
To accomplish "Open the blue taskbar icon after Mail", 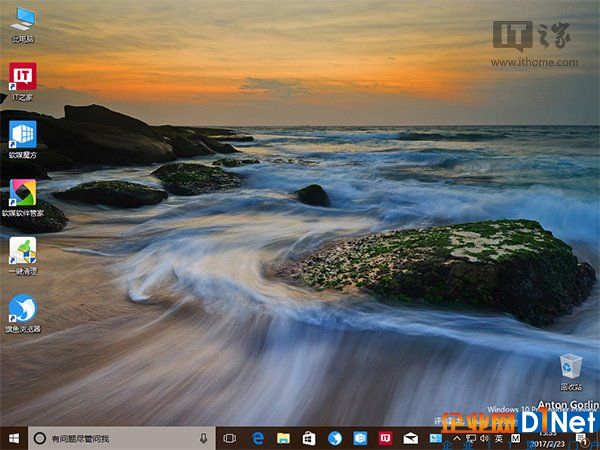I will click(x=435, y=439).
